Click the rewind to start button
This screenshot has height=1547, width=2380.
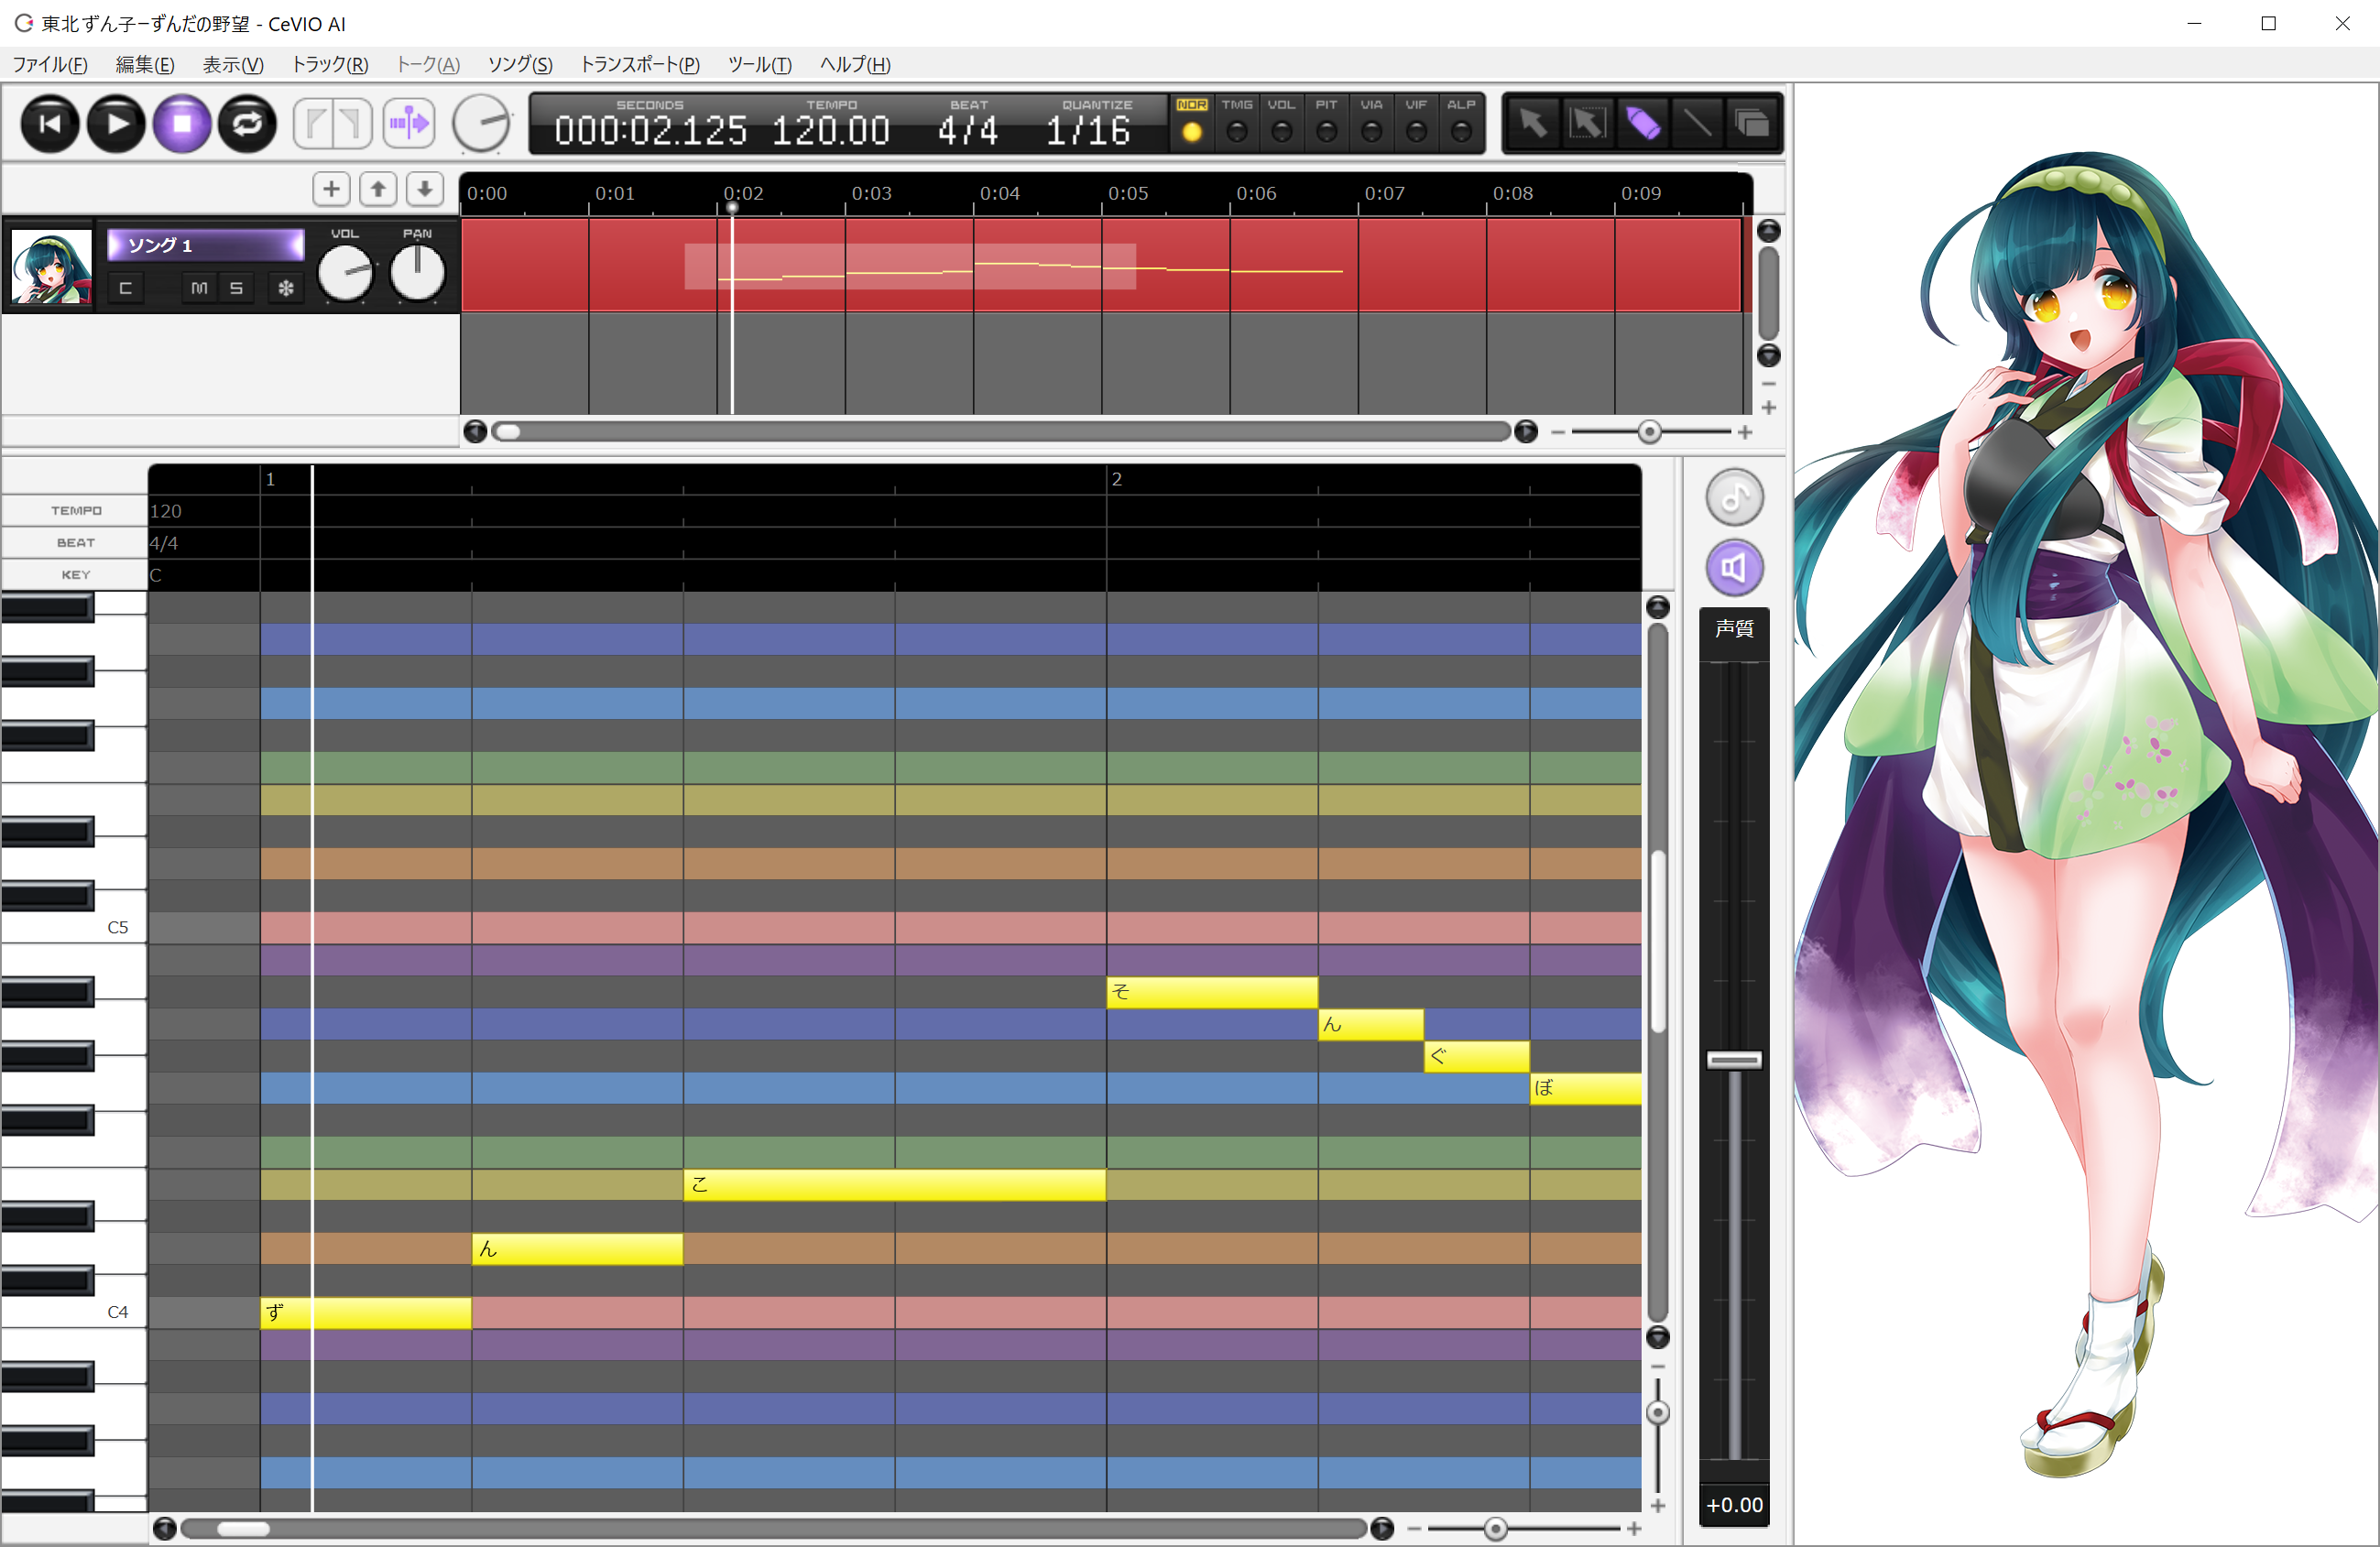tap(50, 124)
